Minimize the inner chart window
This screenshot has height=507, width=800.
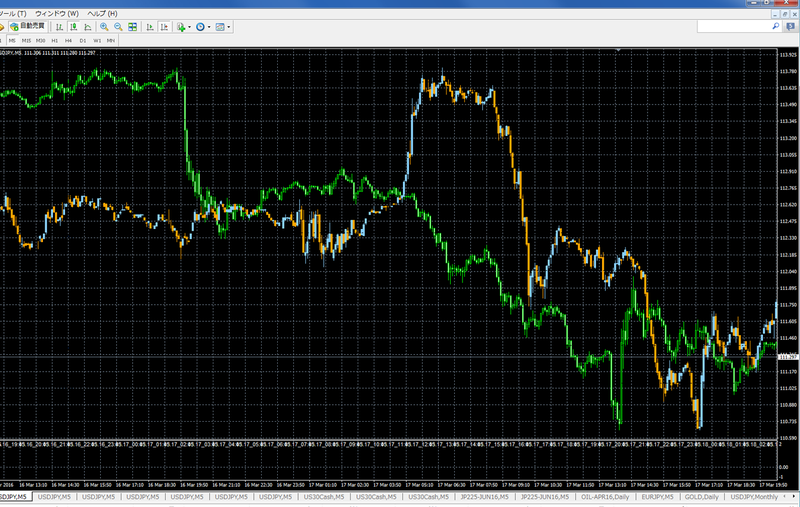click(776, 14)
